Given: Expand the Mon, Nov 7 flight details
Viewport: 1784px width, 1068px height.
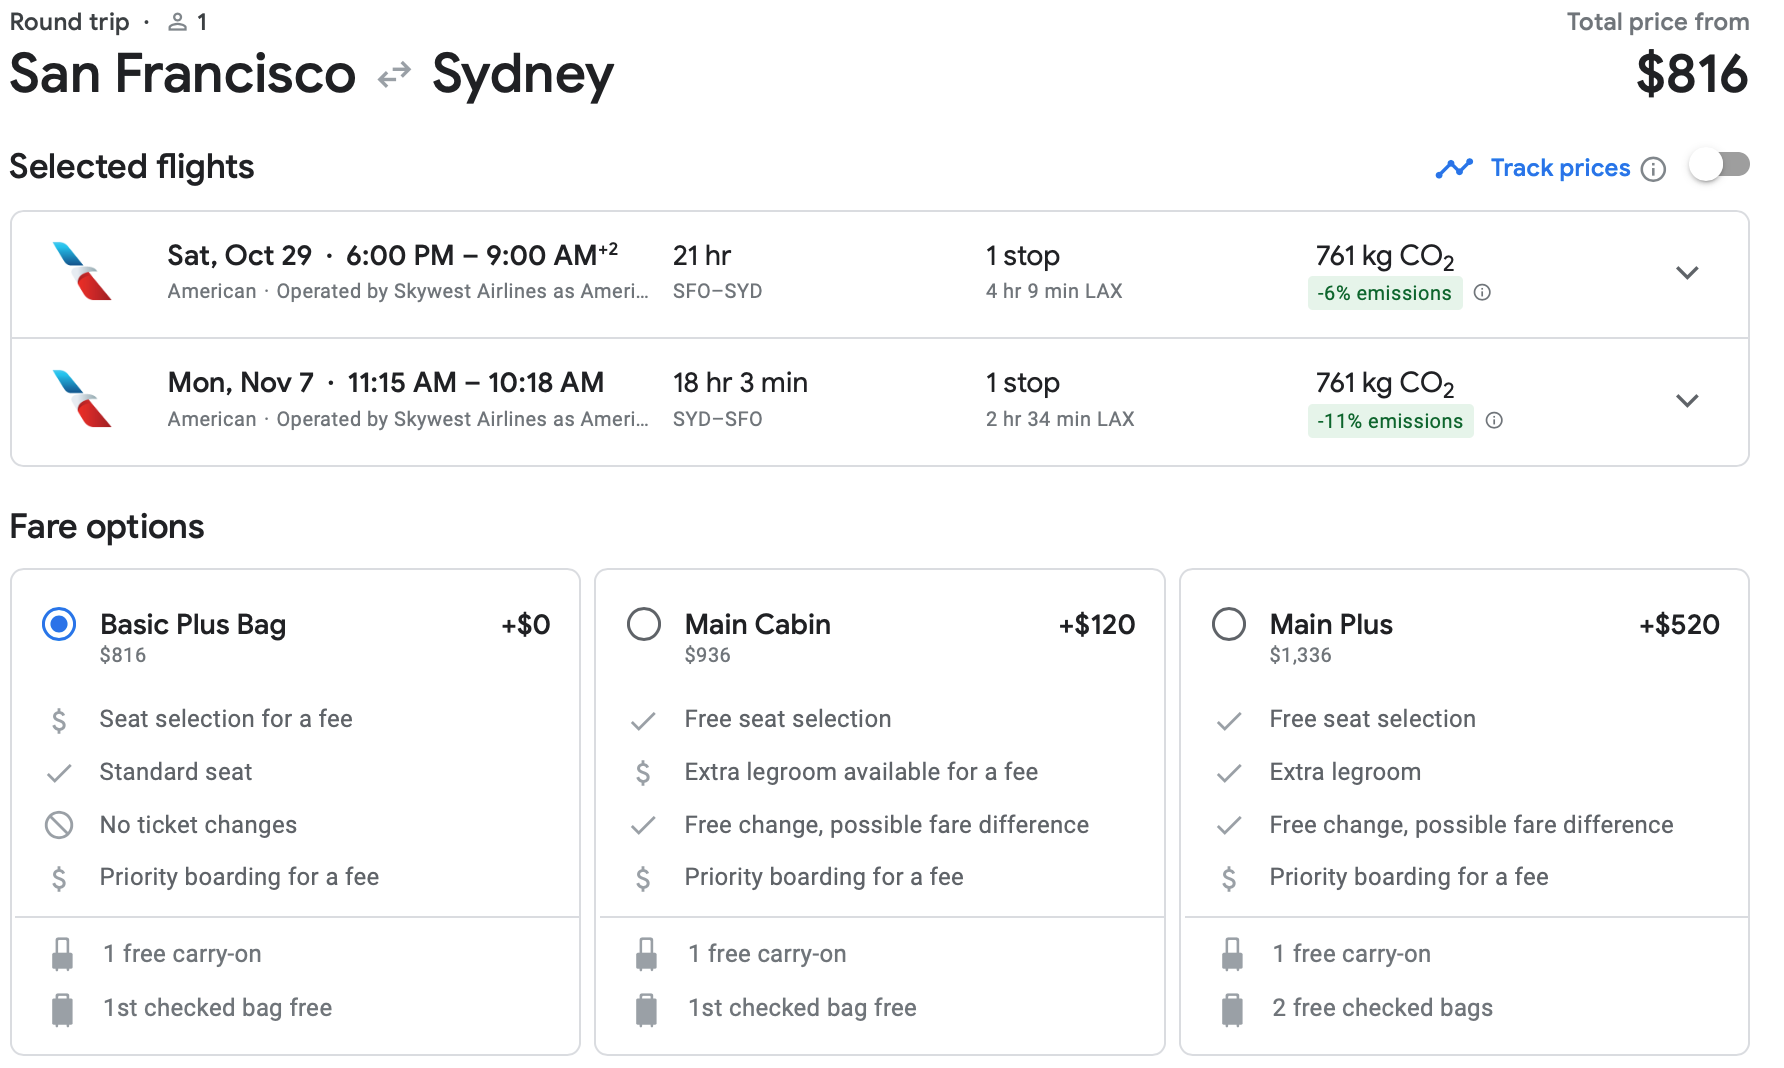Looking at the screenshot, I should pyautogui.click(x=1687, y=401).
